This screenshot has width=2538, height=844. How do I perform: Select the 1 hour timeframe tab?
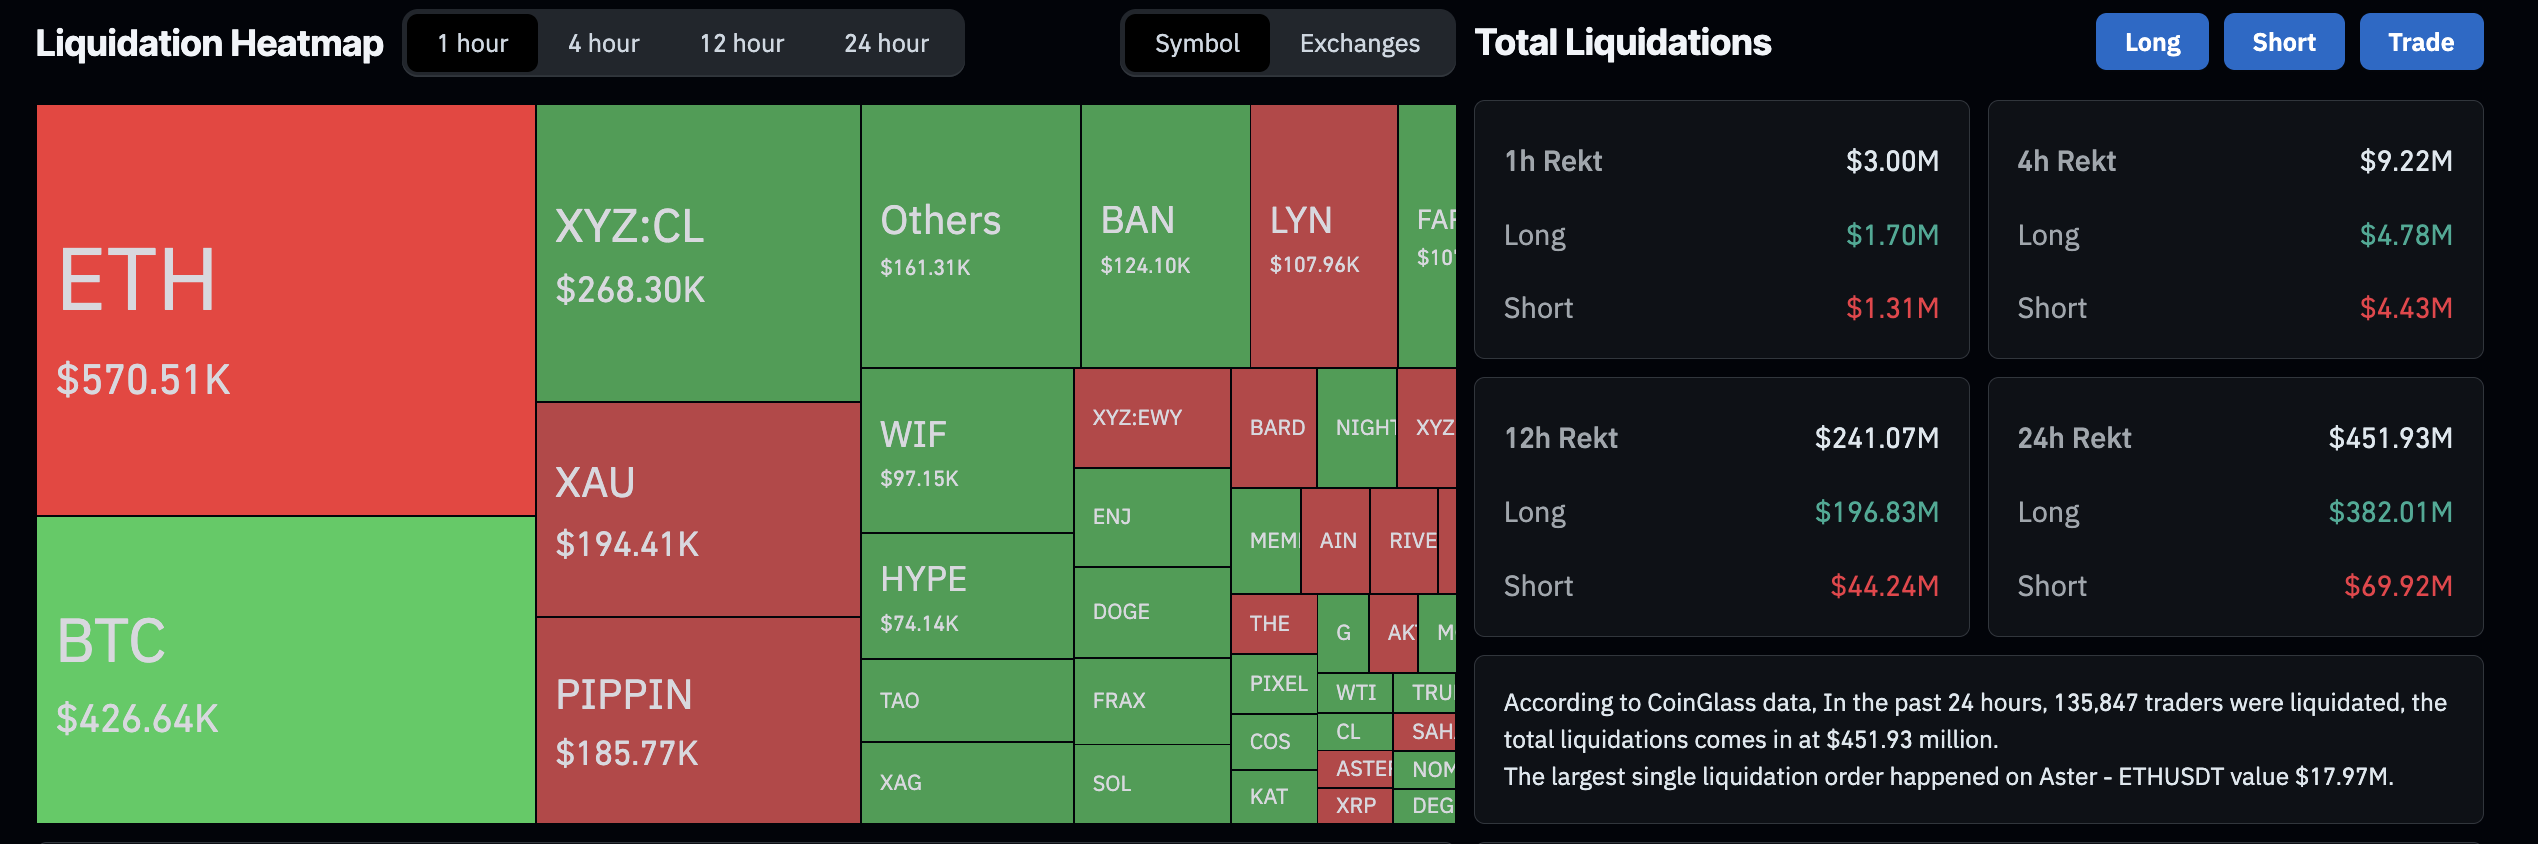[472, 44]
